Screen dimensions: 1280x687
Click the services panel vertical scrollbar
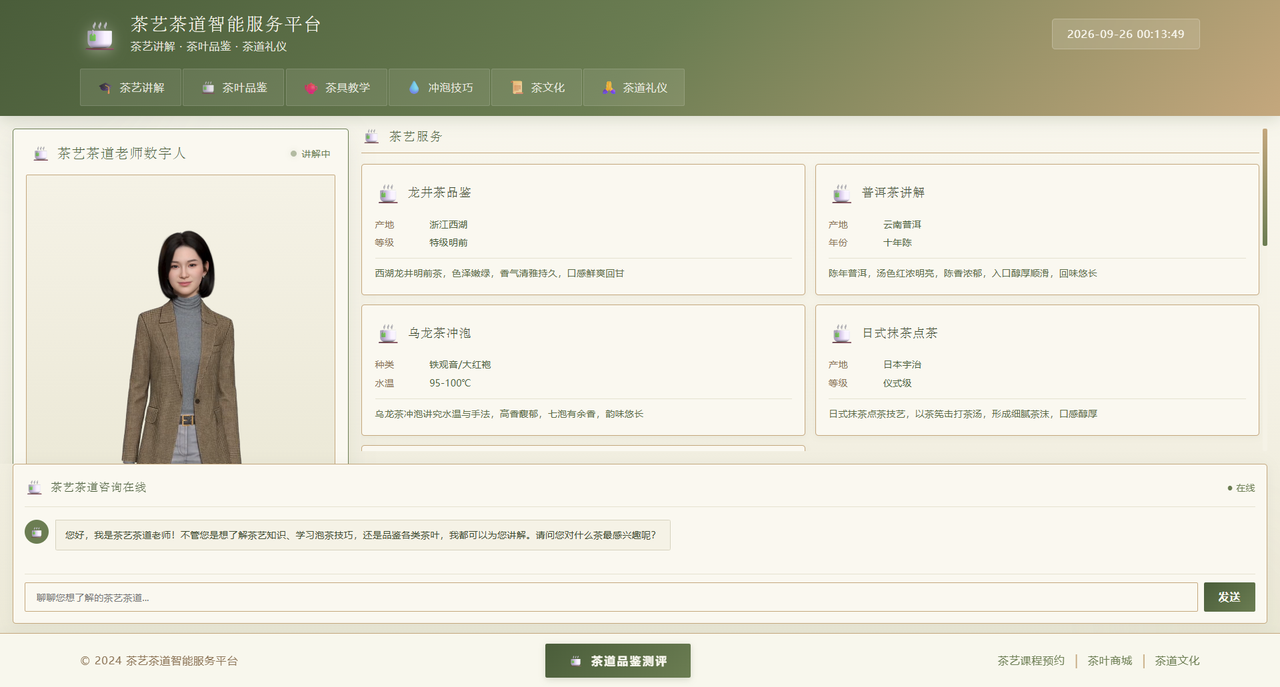pyautogui.click(x=1264, y=188)
